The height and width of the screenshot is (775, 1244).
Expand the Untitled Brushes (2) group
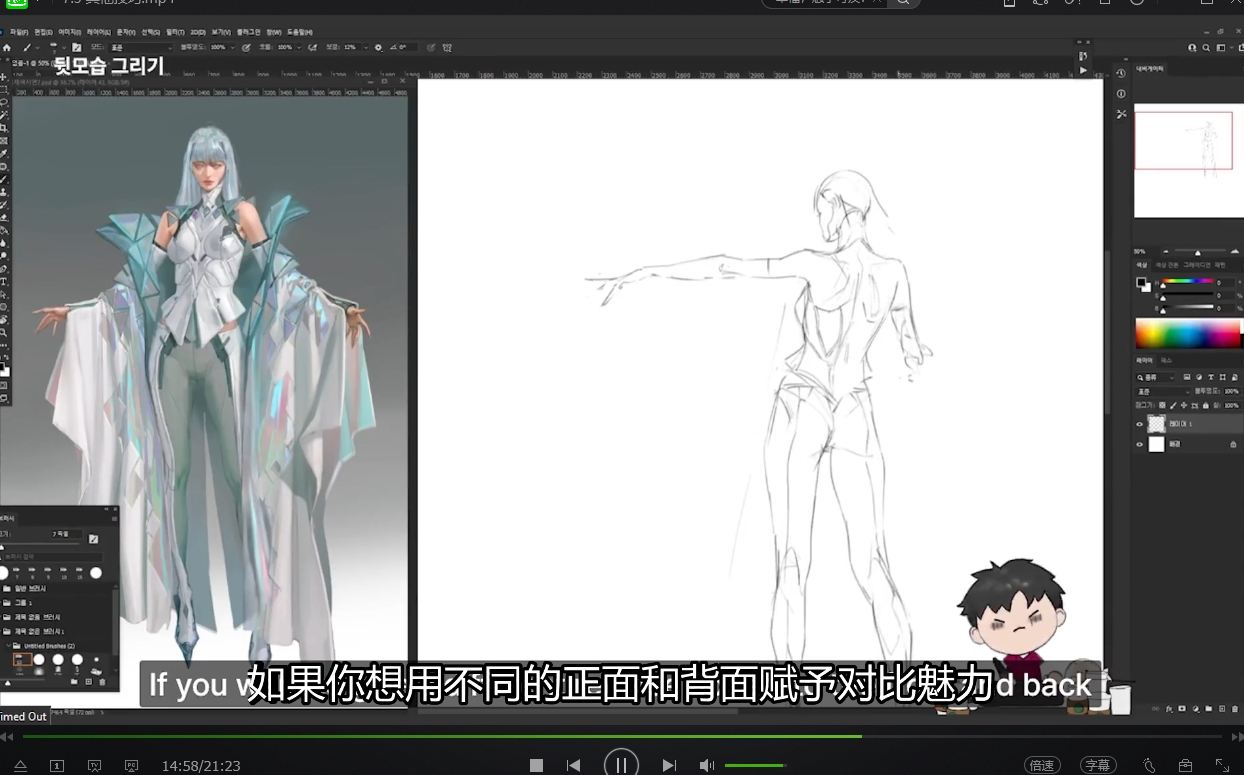coord(9,645)
